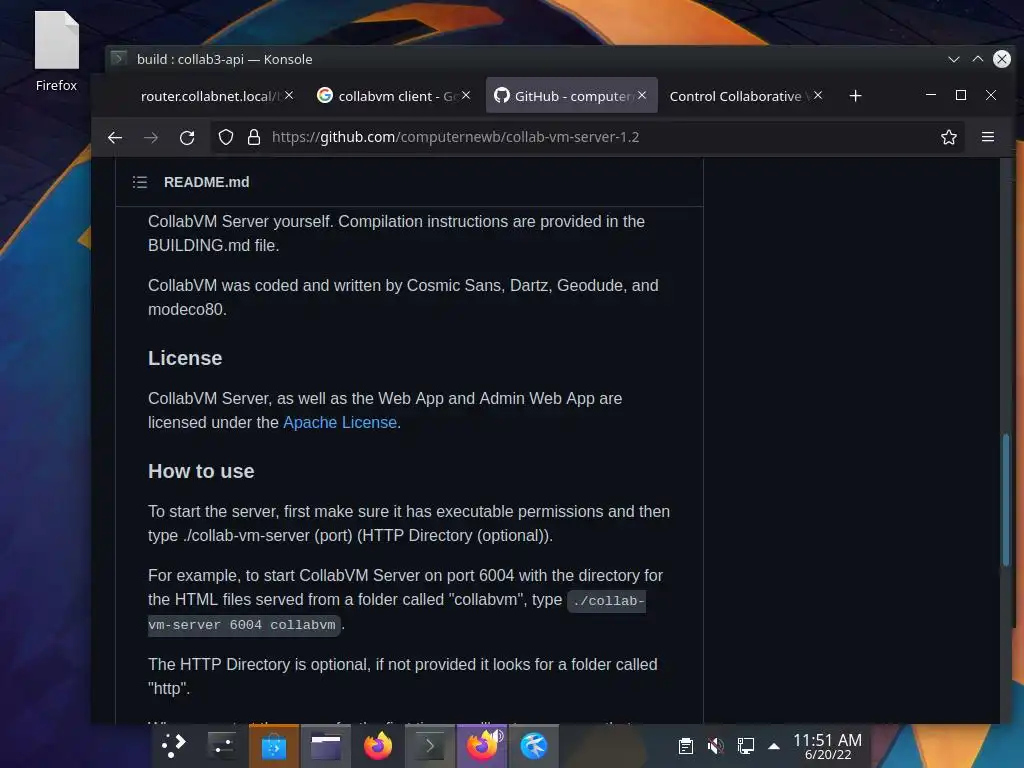This screenshot has width=1024, height=768.
Task: Open Dolphin file manager from taskbar
Action: click(326, 746)
